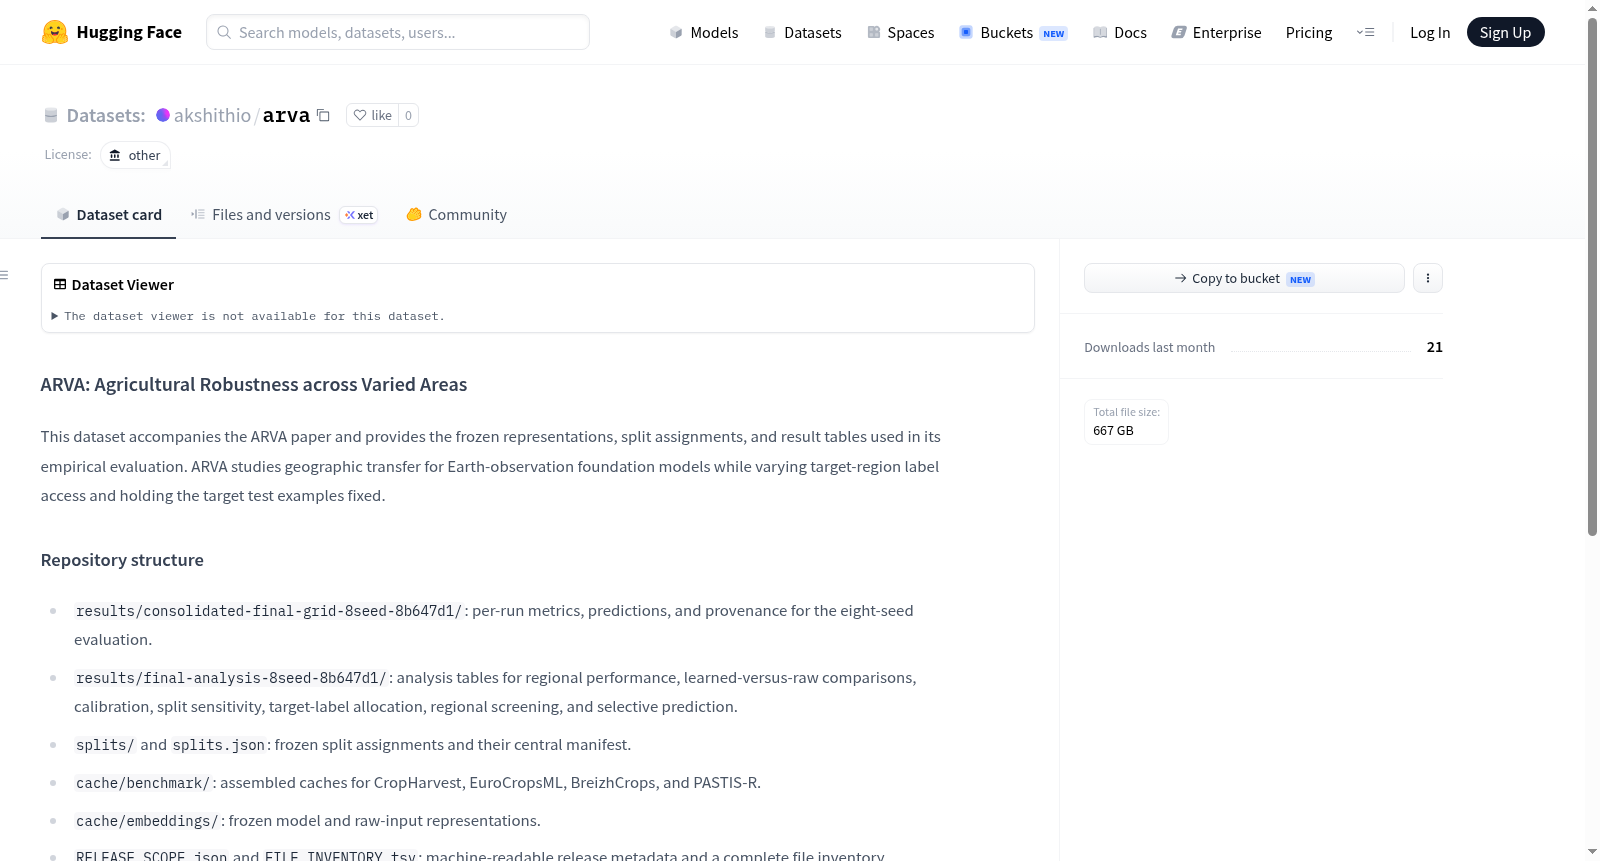Open the Models page
1600x861 pixels.
704,32
